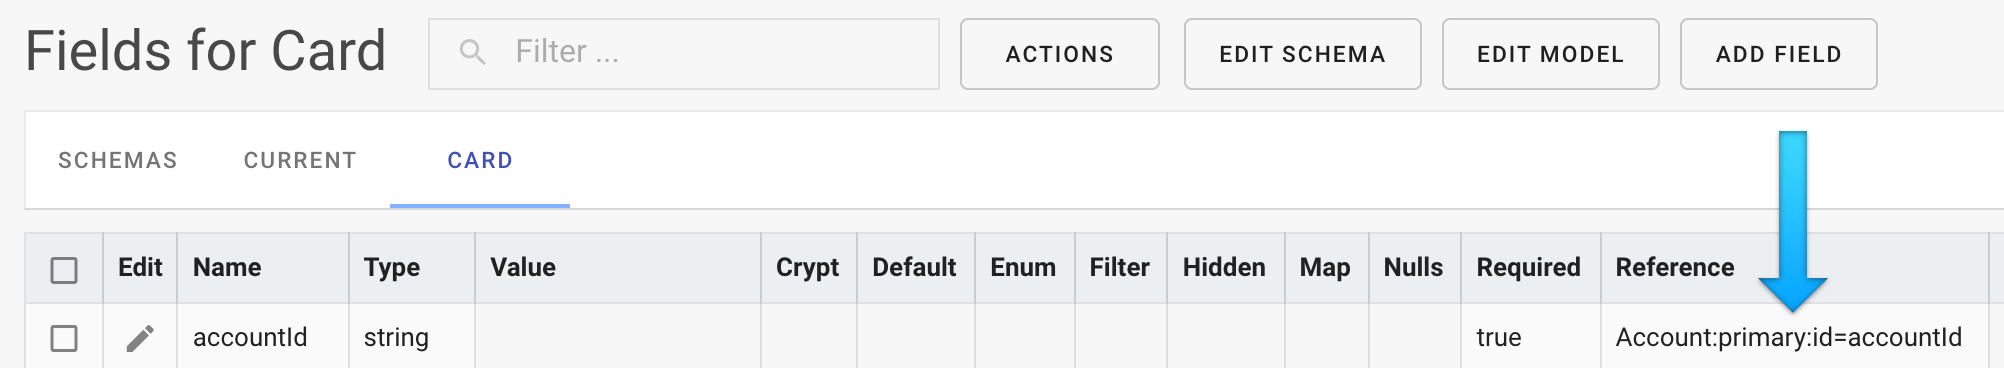Image resolution: width=2004 pixels, height=368 pixels.
Task: Click the Edit Model button
Action: [1551, 54]
